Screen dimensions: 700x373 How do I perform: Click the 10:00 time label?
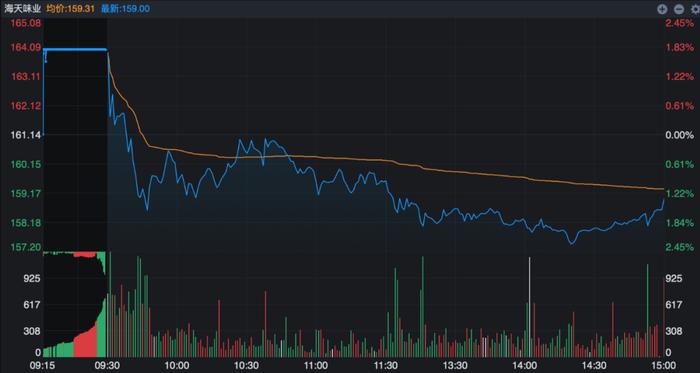point(176,365)
